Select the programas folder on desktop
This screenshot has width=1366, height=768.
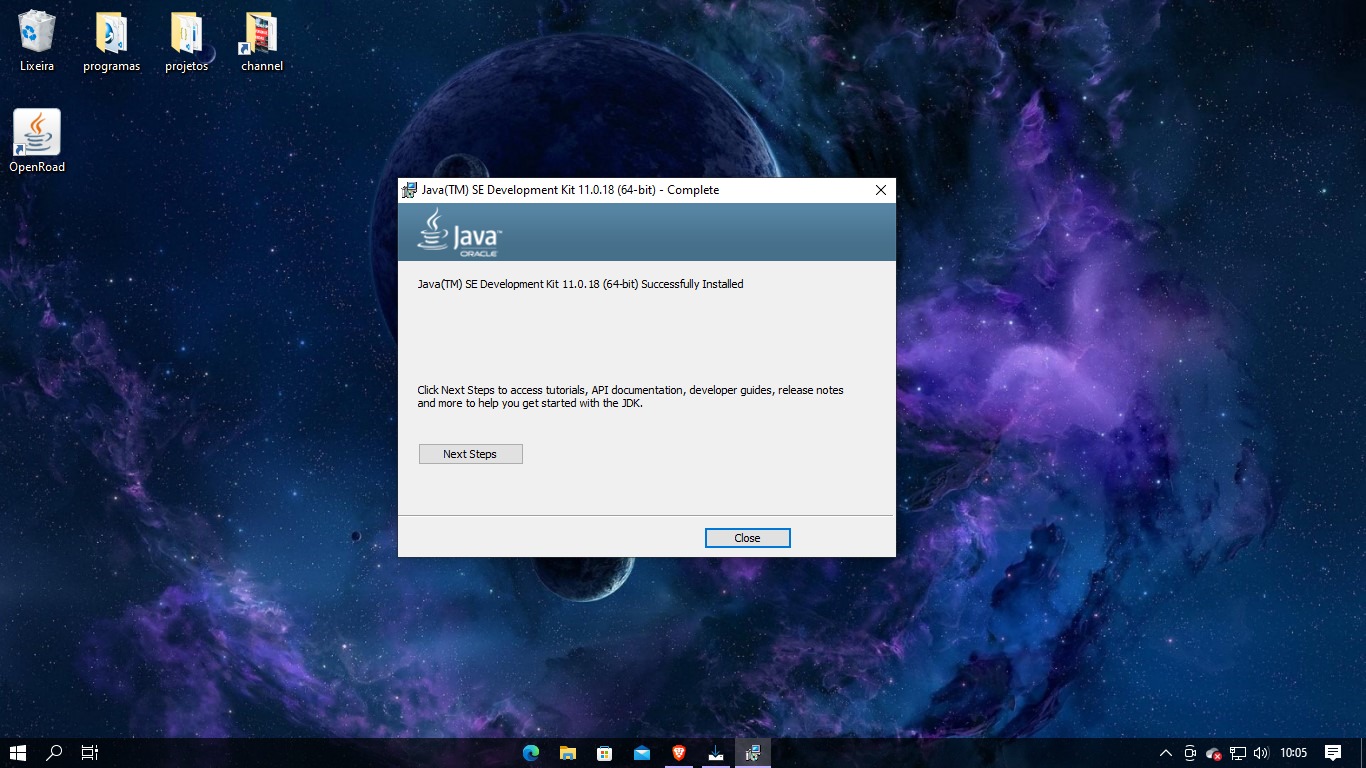[x=112, y=41]
